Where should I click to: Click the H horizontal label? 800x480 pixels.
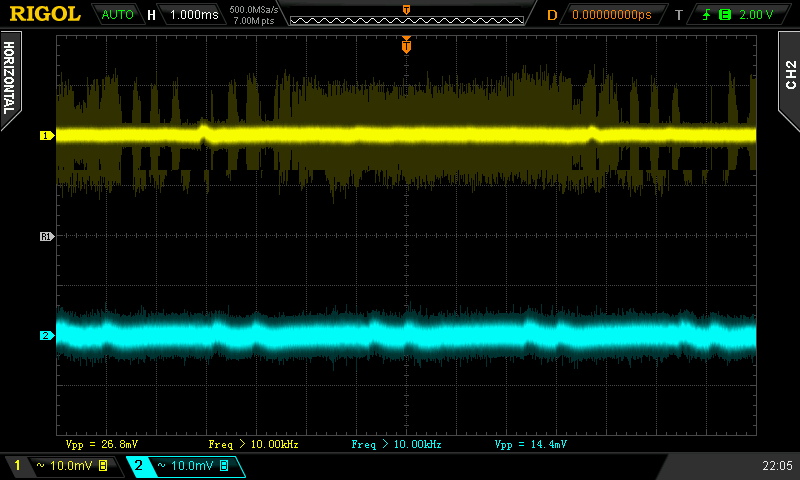[x=151, y=15]
